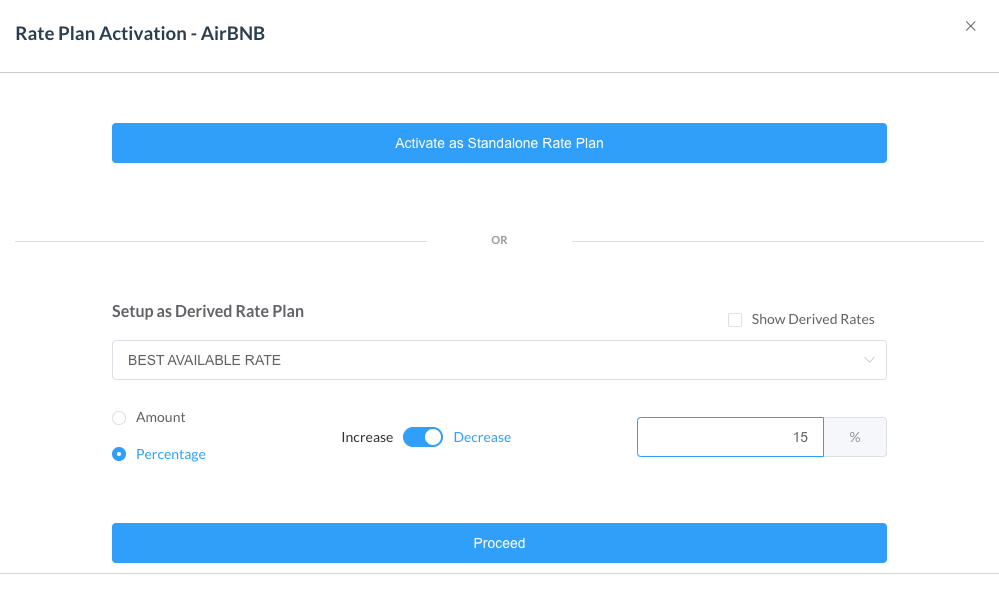Viewport: 999px width, 610px height.
Task: Click the Show Derived Rates label text
Action: pos(813,319)
